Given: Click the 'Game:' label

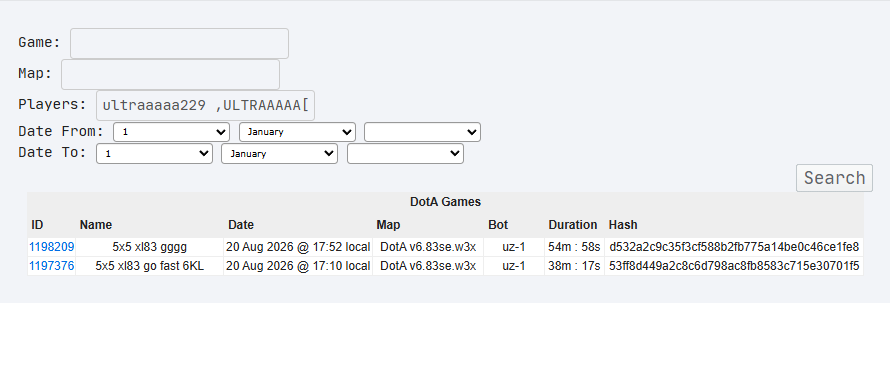Looking at the screenshot, I should [39, 43].
